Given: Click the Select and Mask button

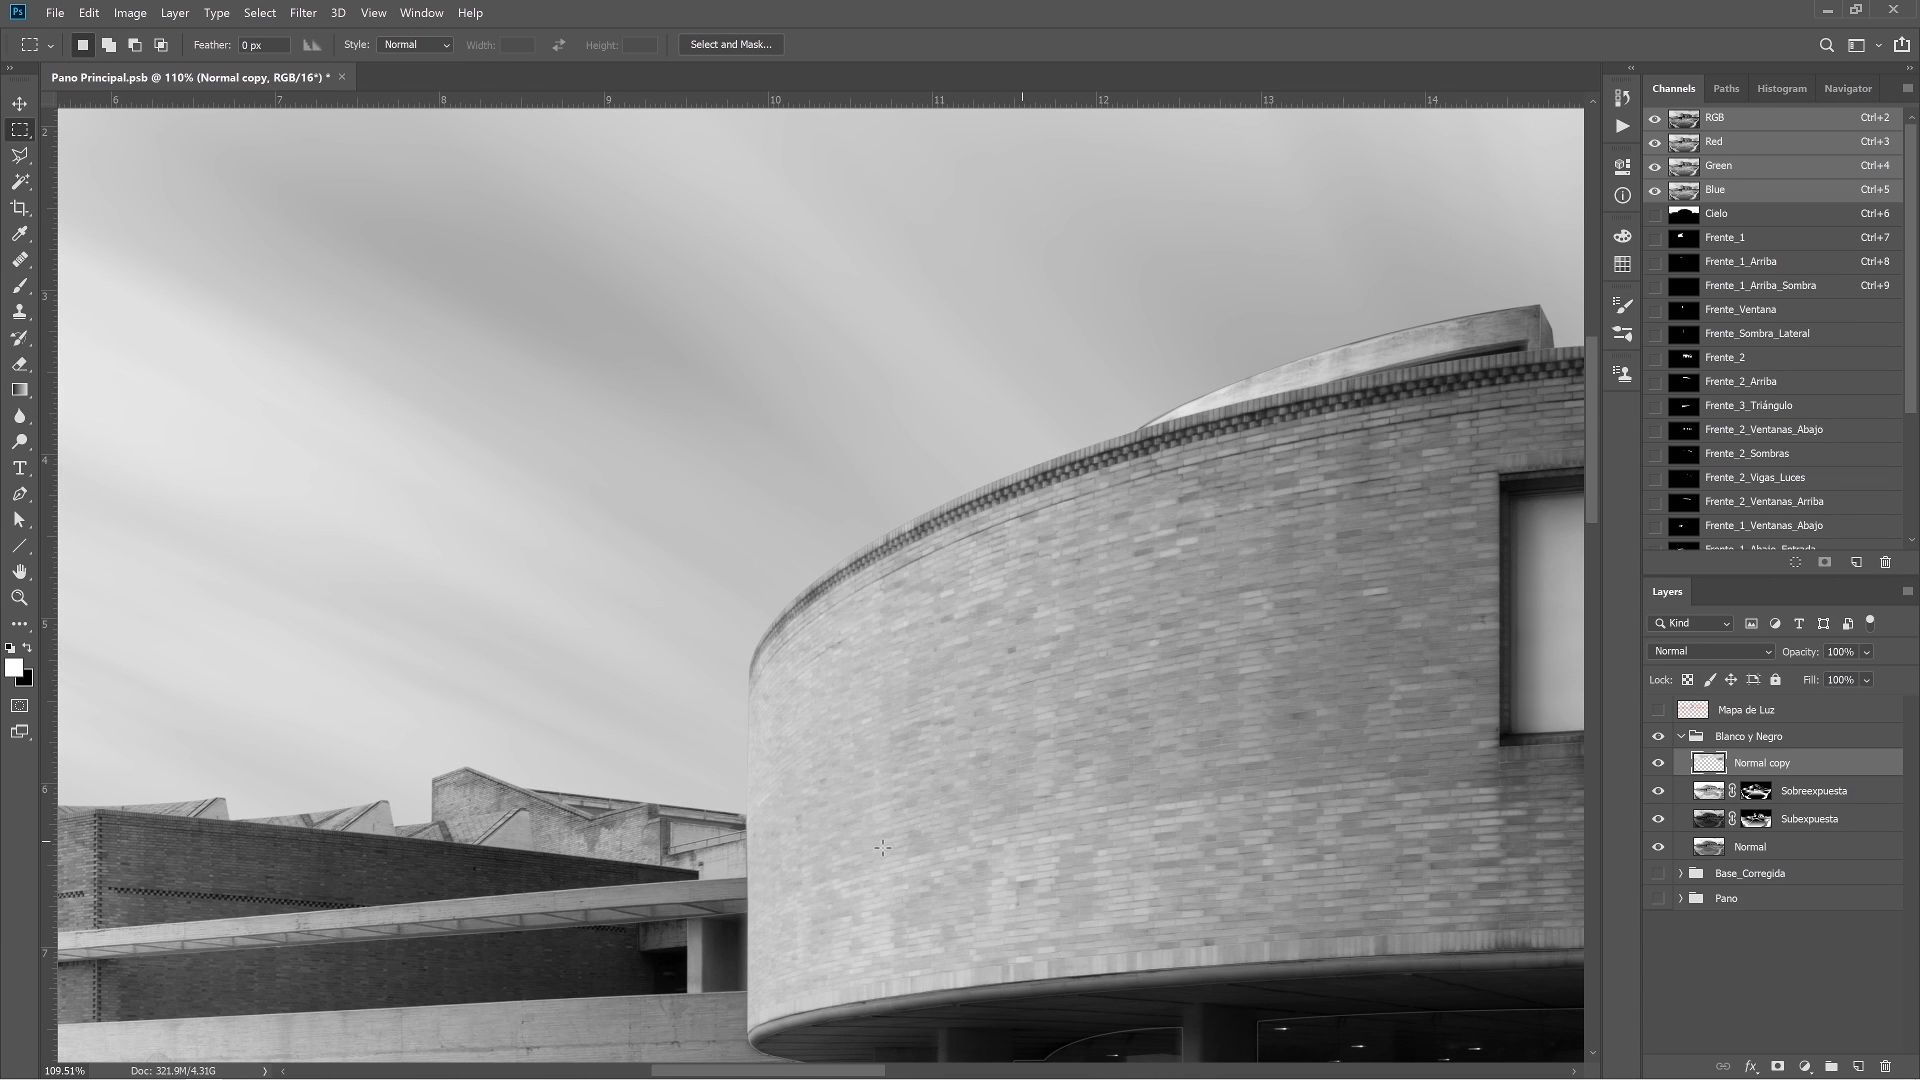Looking at the screenshot, I should pos(731,45).
